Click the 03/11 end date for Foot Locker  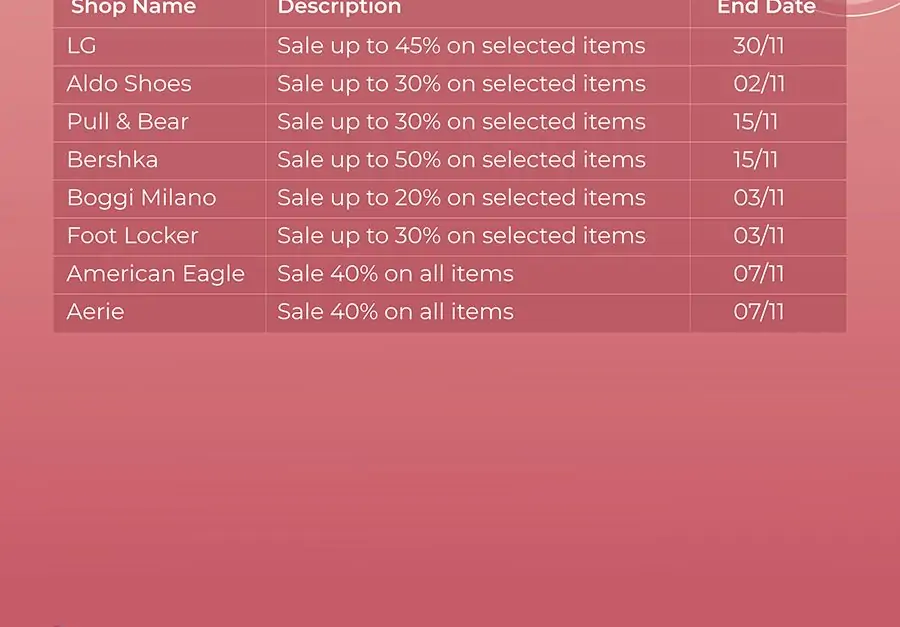pyautogui.click(x=758, y=236)
